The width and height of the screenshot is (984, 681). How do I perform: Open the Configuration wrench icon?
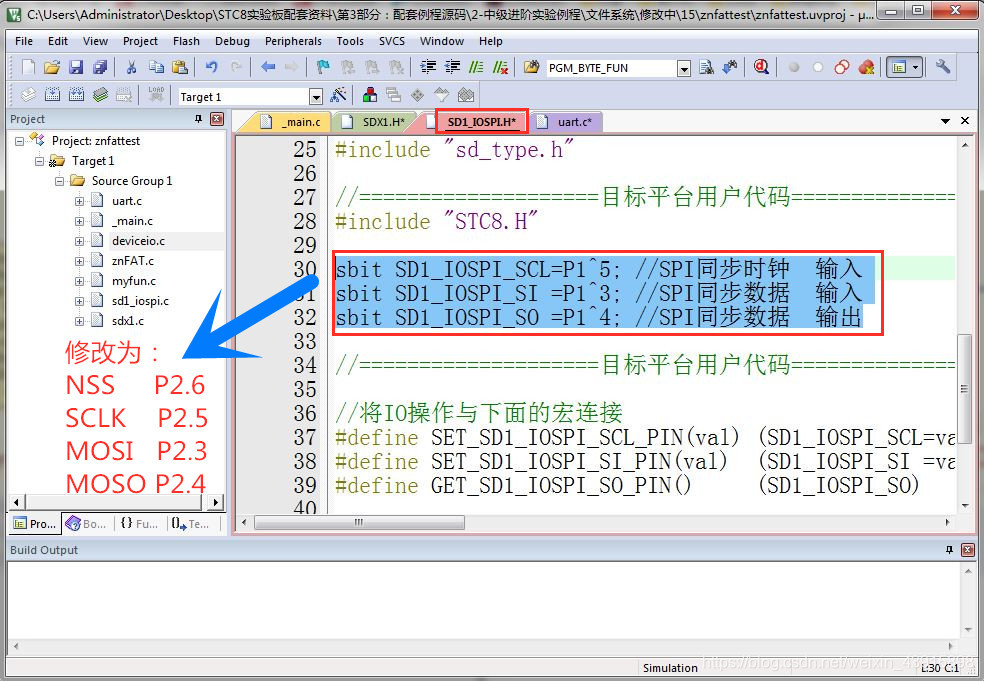[943, 67]
